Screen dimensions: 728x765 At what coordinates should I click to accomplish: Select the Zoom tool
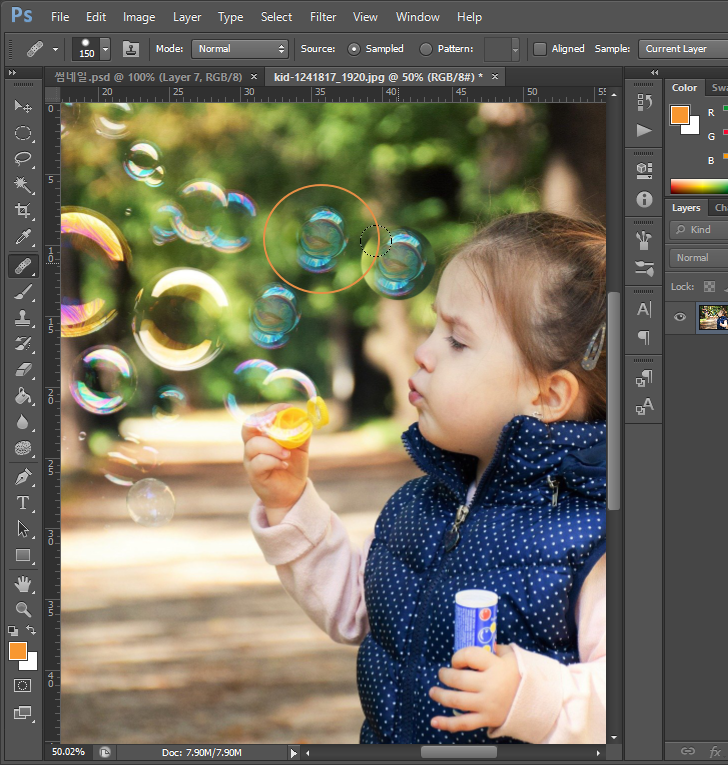22,609
